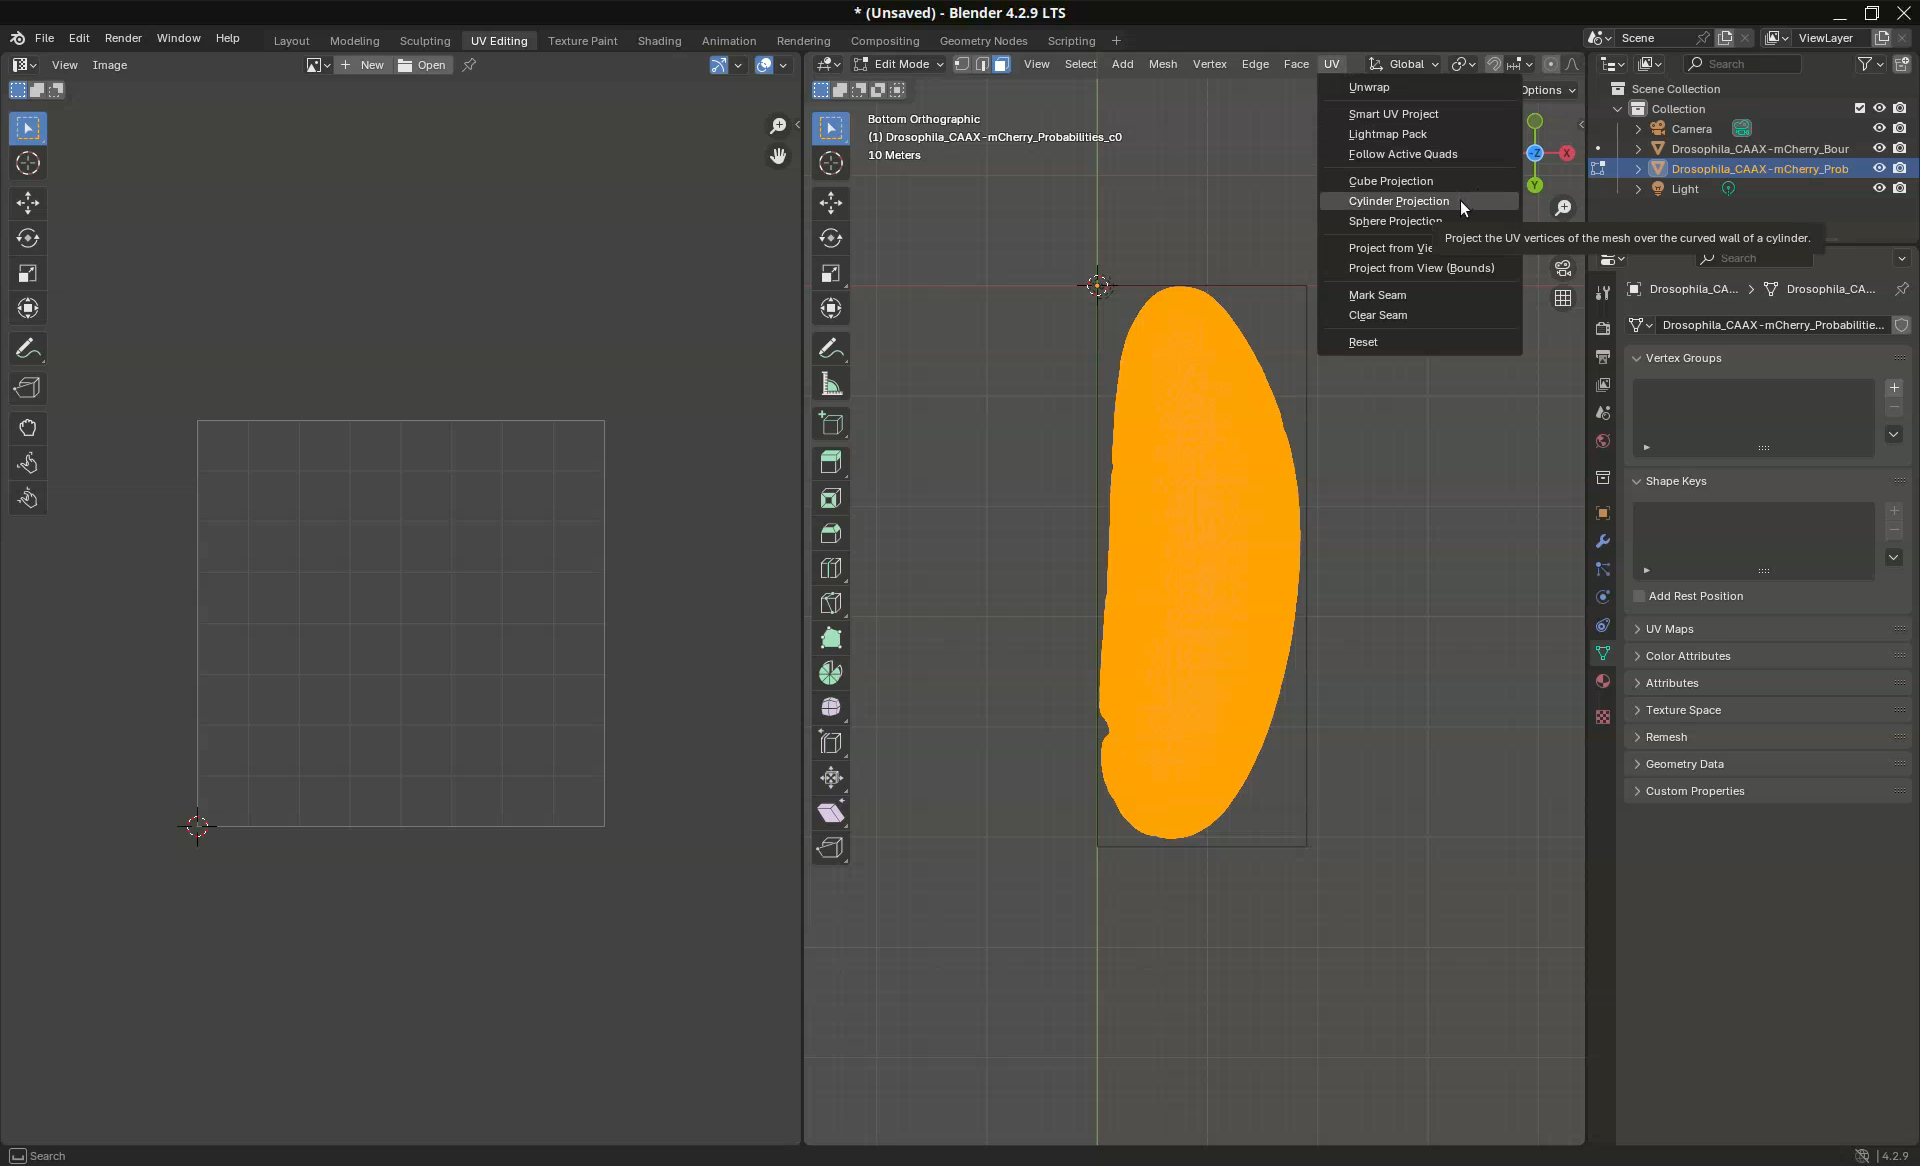This screenshot has width=1920, height=1166.
Task: Expand the Camera item in outliner
Action: [x=1638, y=129]
